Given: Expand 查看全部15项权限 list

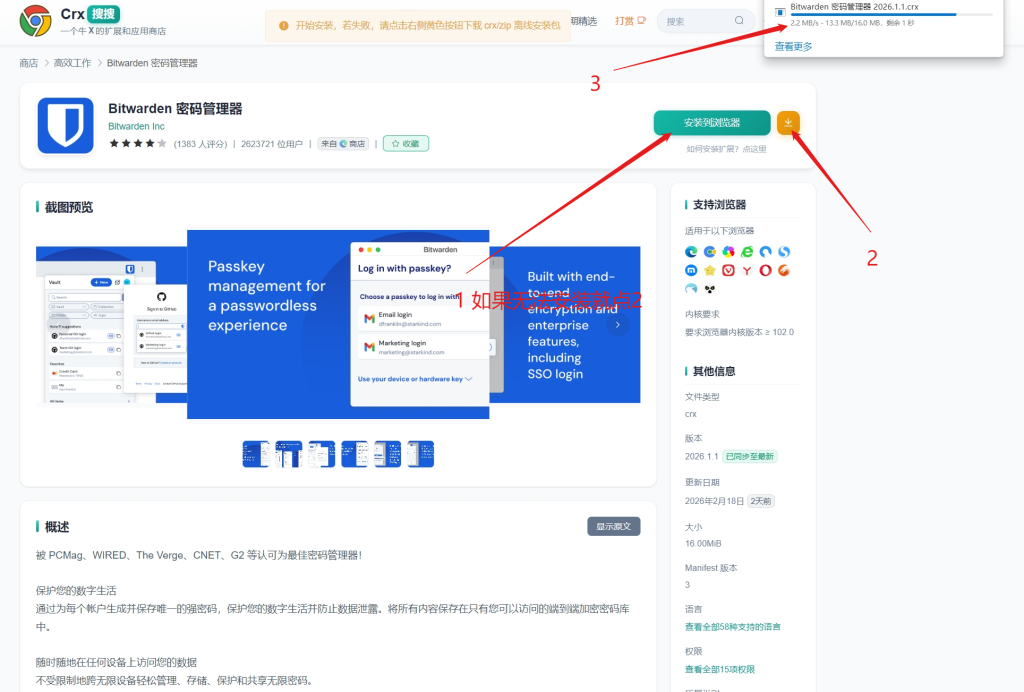Looking at the screenshot, I should (x=719, y=669).
